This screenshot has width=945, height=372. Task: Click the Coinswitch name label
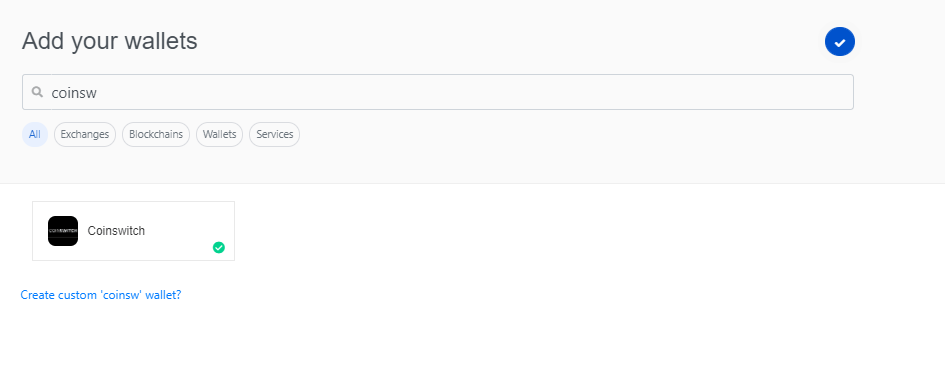(116, 231)
